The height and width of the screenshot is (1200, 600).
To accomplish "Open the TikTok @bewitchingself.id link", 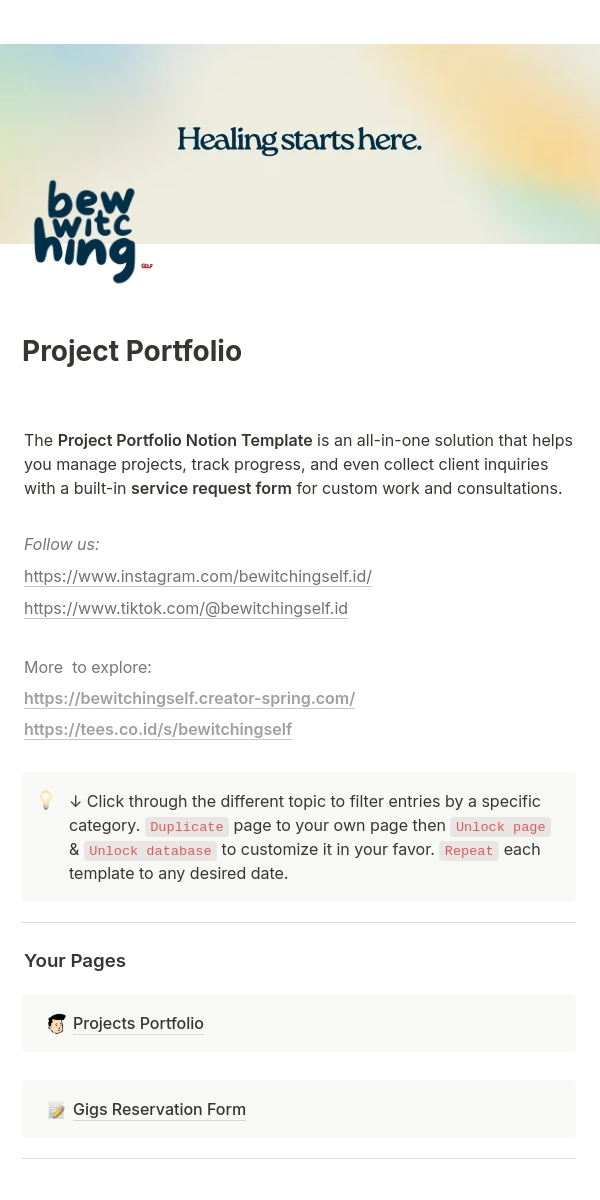I will (x=186, y=608).
